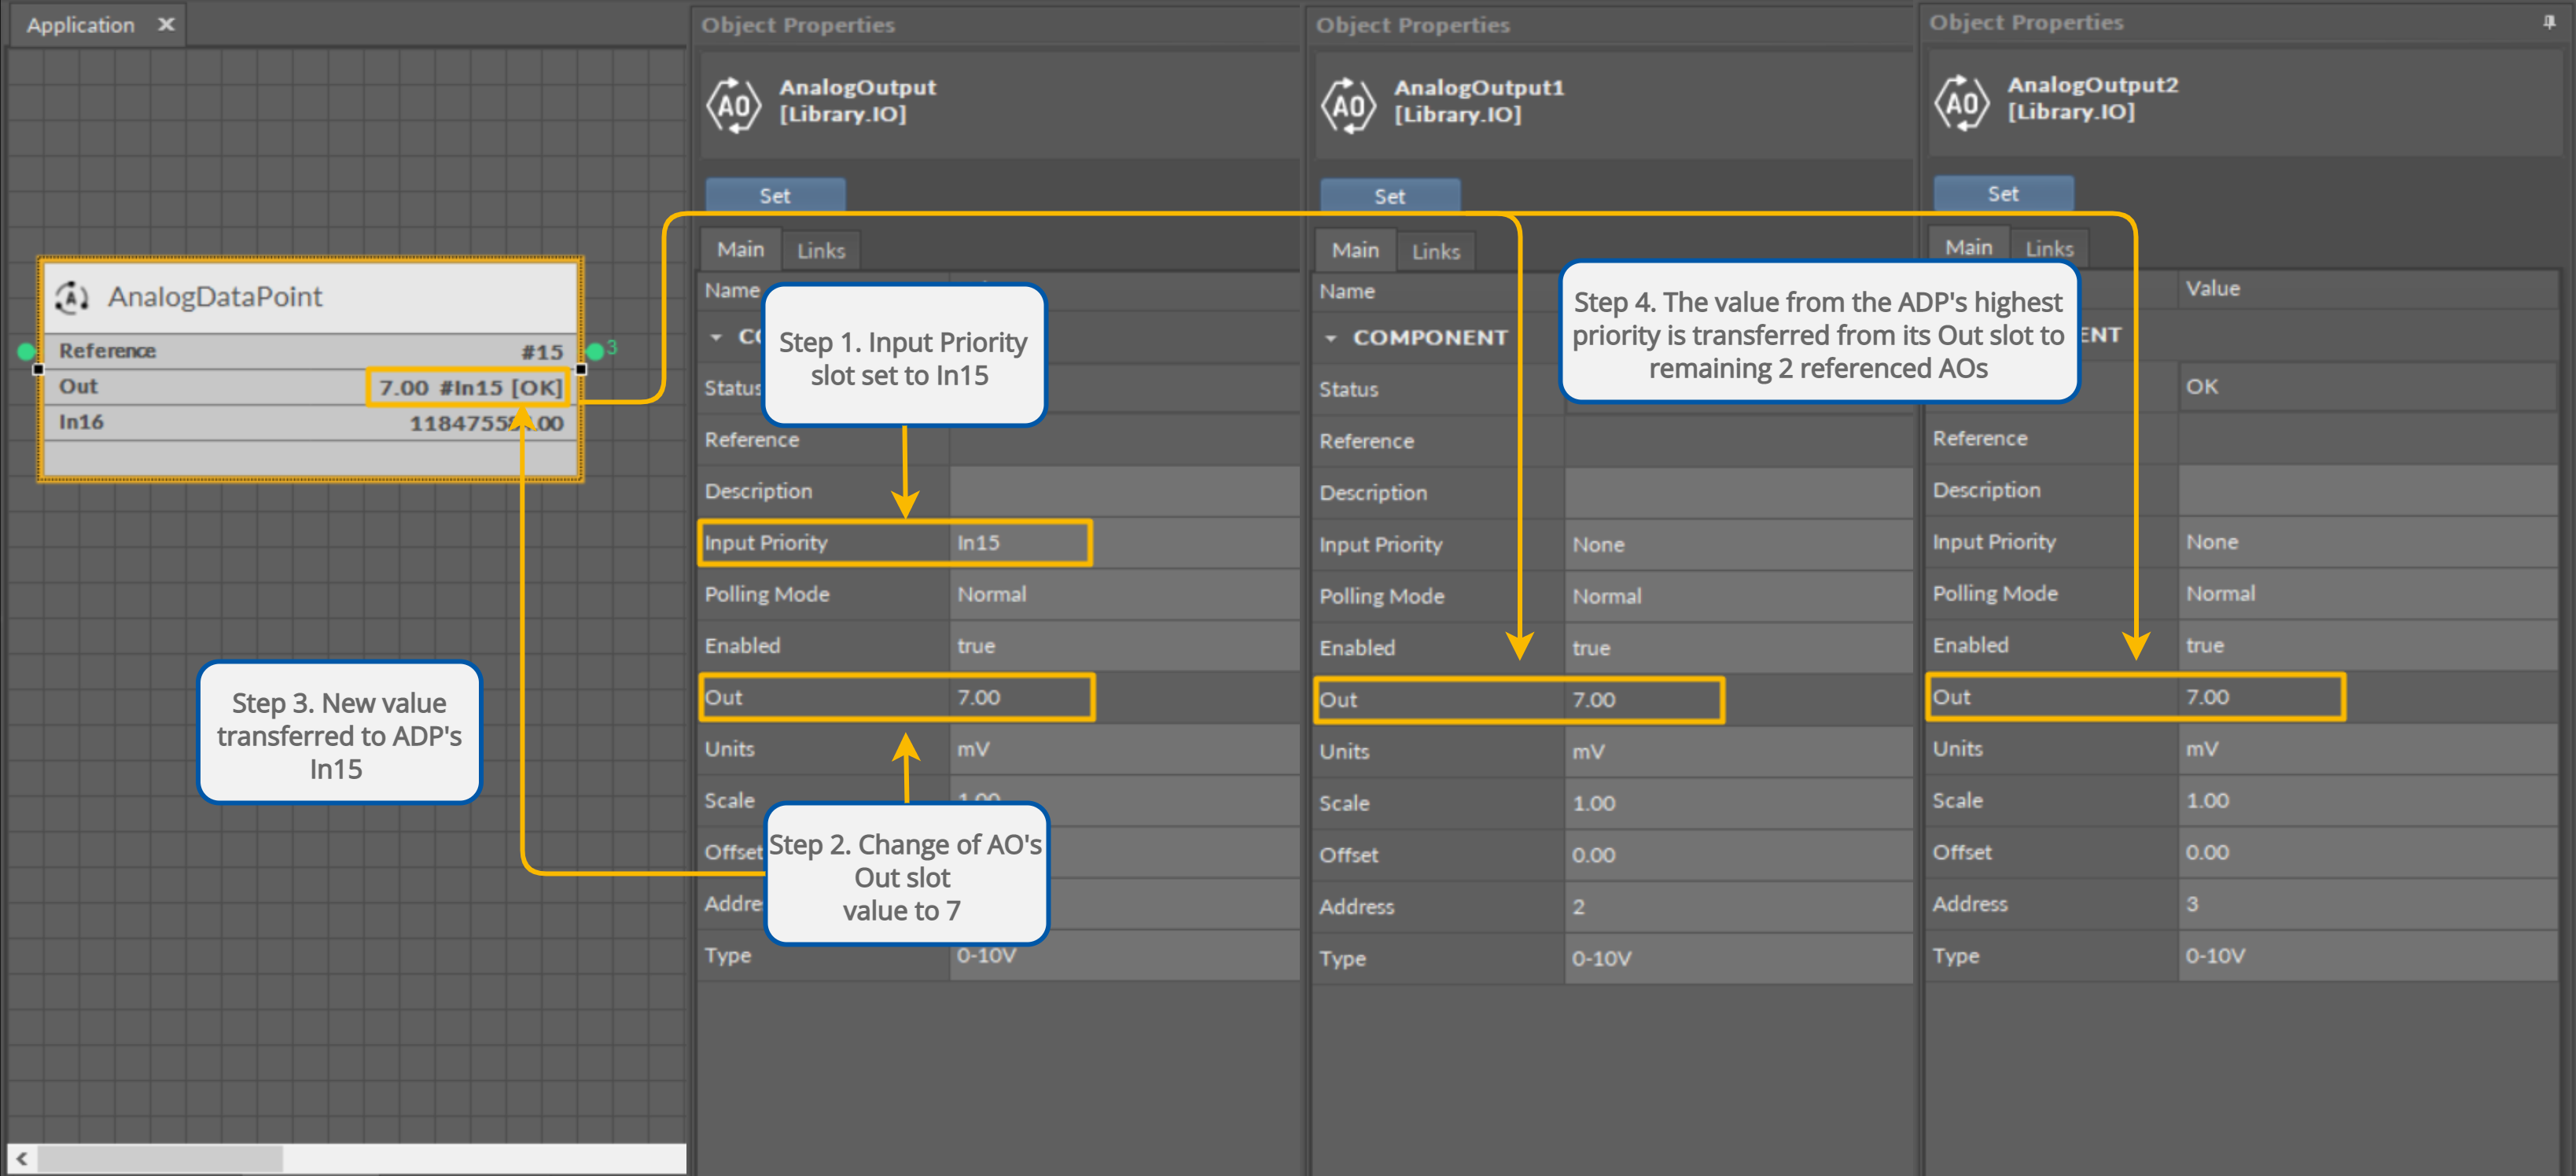Click the right green Reference output dot

pyautogui.click(x=596, y=351)
